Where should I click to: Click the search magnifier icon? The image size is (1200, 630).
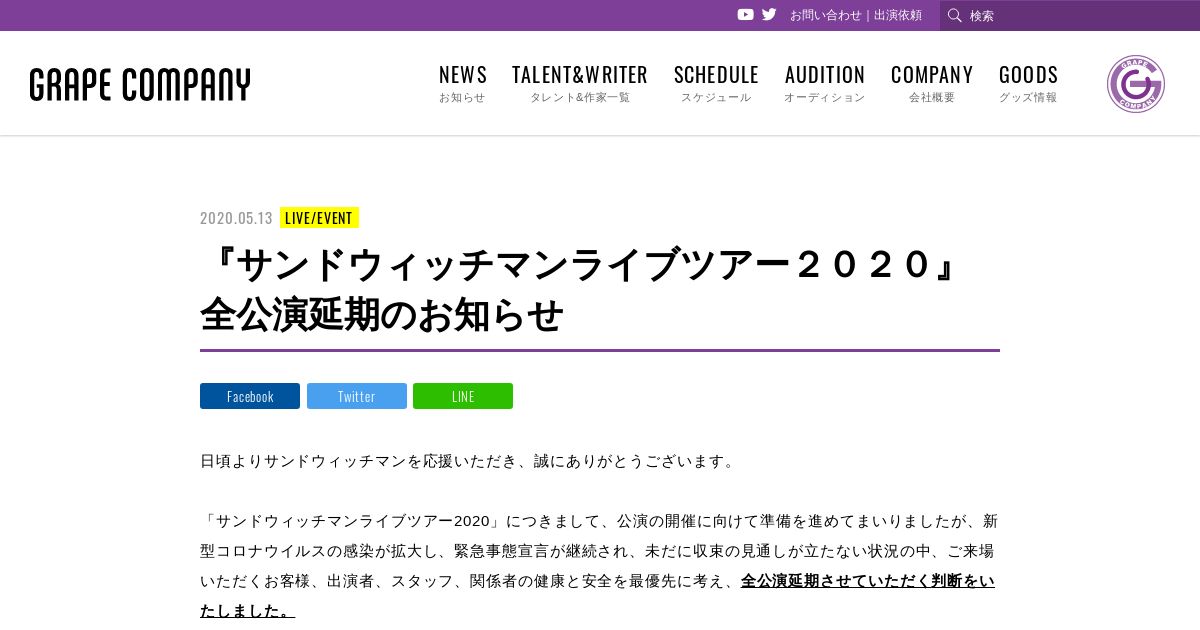[x=955, y=15]
